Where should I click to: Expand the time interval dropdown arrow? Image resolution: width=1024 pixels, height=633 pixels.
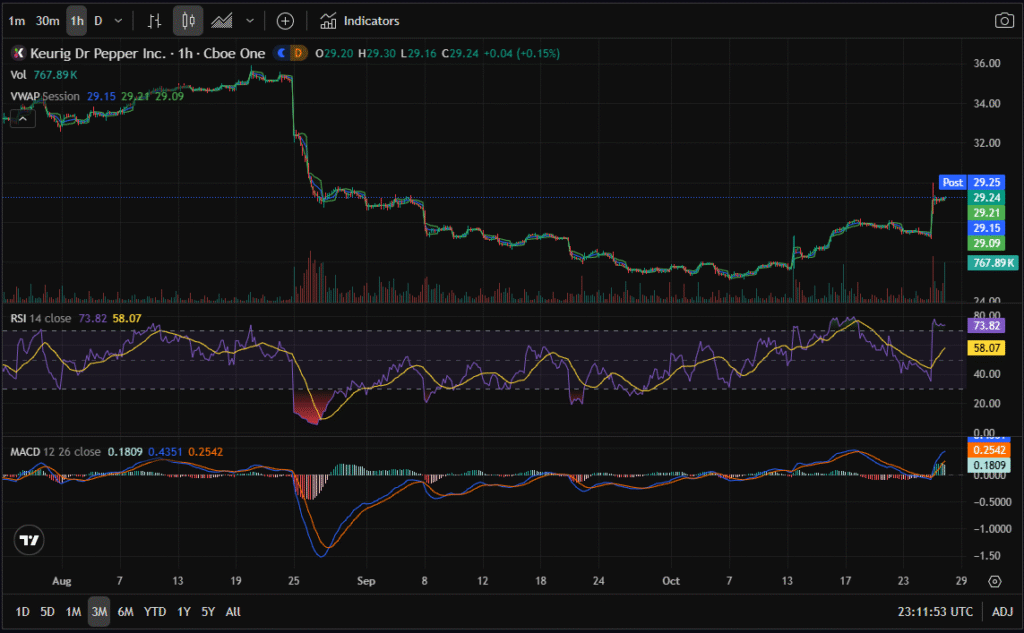coord(119,20)
